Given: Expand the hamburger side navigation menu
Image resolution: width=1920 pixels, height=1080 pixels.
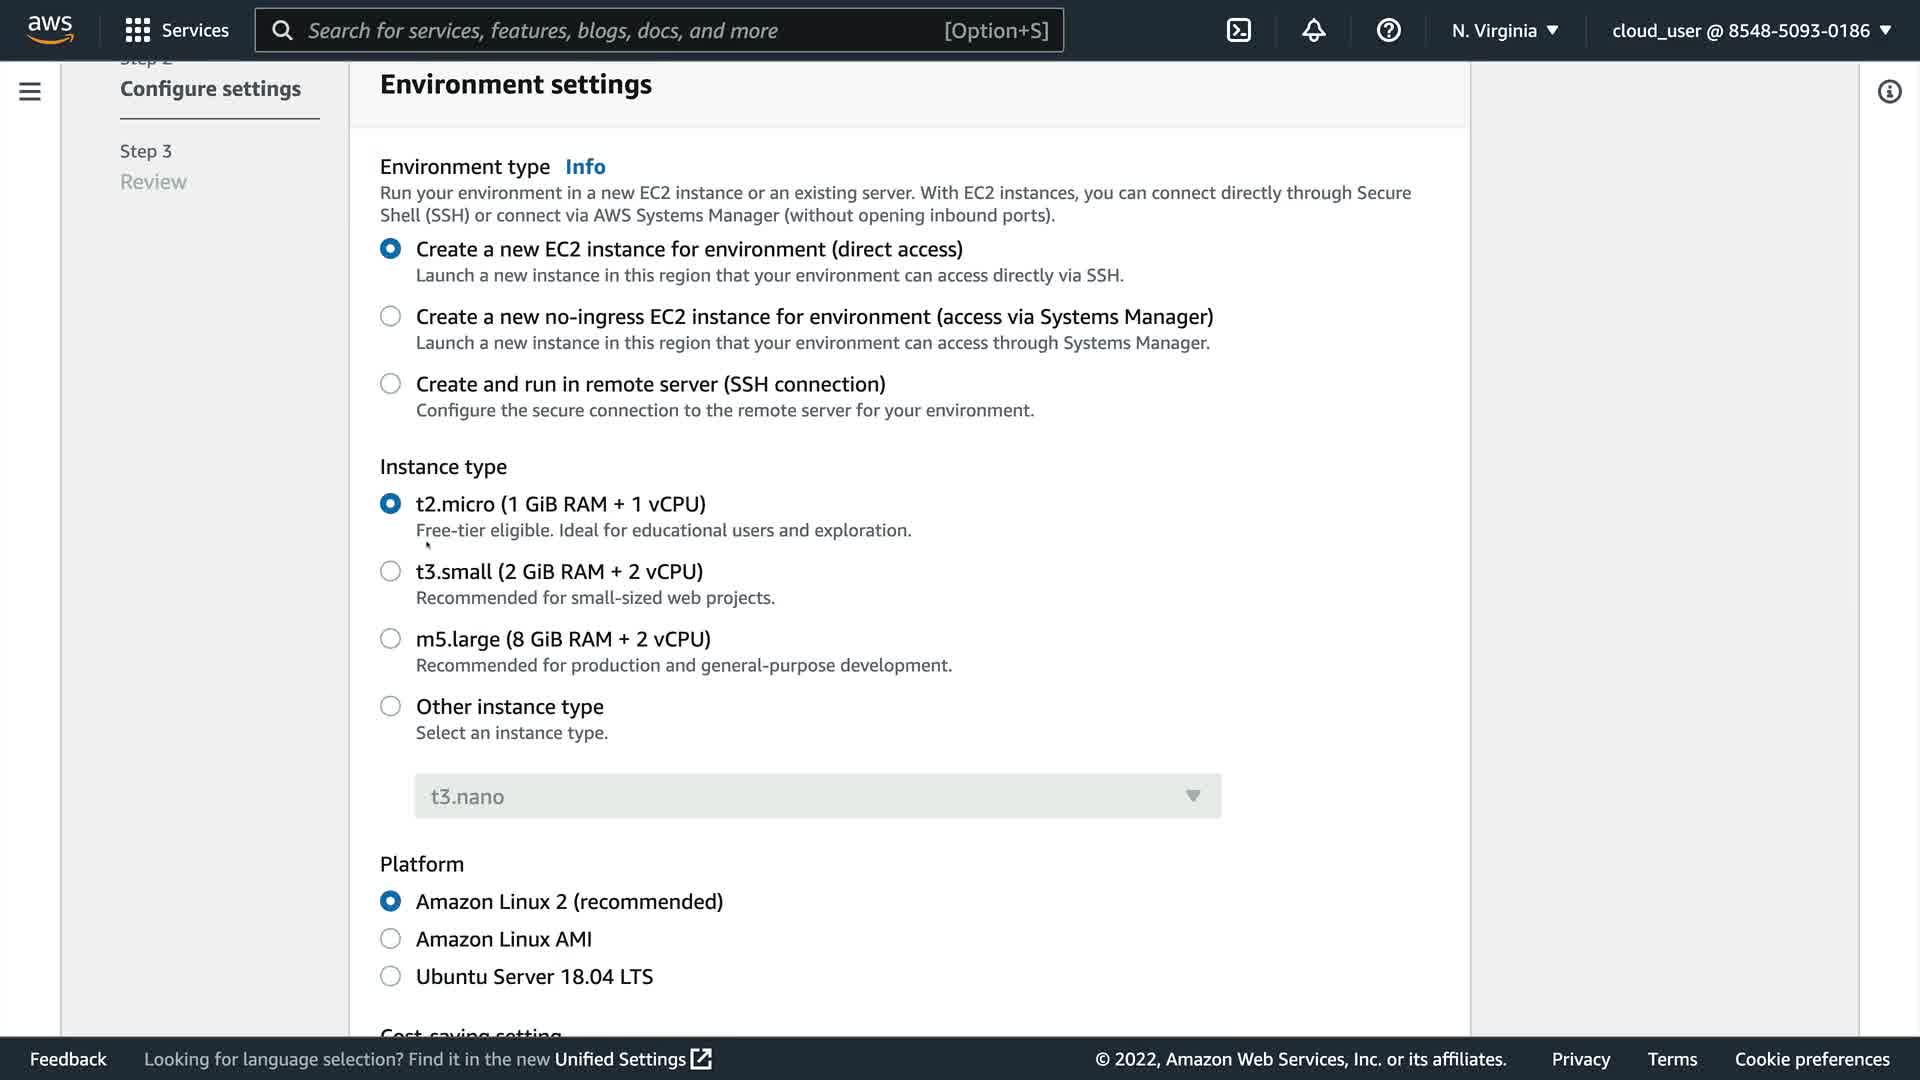Looking at the screenshot, I should [x=30, y=92].
